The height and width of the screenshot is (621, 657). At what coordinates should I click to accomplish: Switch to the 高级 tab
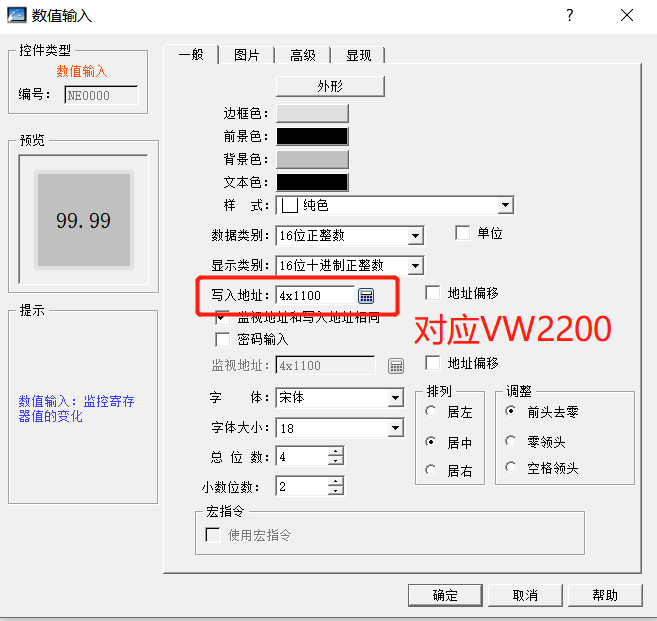coord(303,55)
